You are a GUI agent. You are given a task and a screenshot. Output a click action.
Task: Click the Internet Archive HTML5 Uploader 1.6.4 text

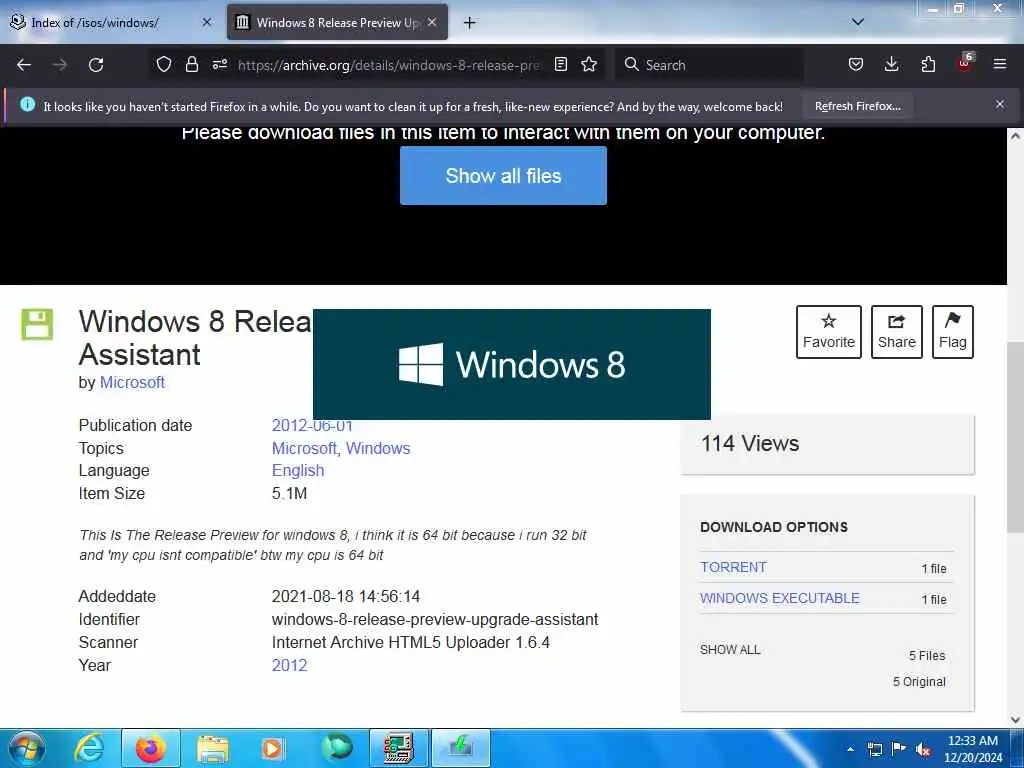(411, 643)
